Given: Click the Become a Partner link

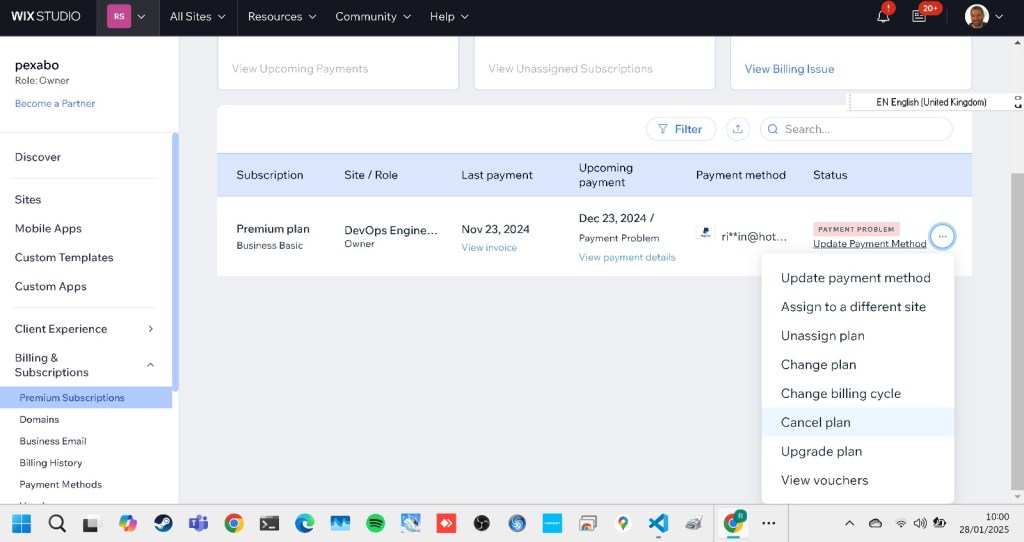Looking at the screenshot, I should click(x=55, y=103).
